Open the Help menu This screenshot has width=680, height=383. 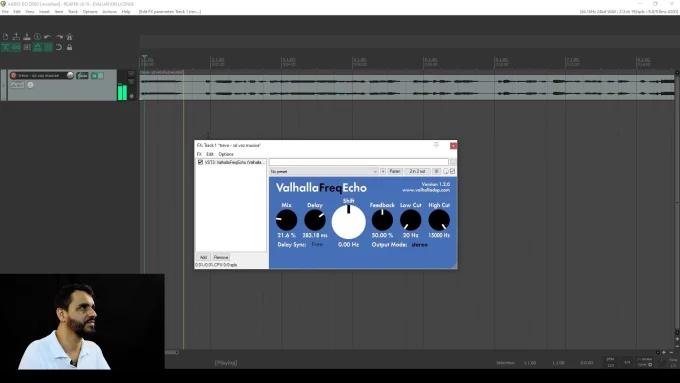[126, 12]
